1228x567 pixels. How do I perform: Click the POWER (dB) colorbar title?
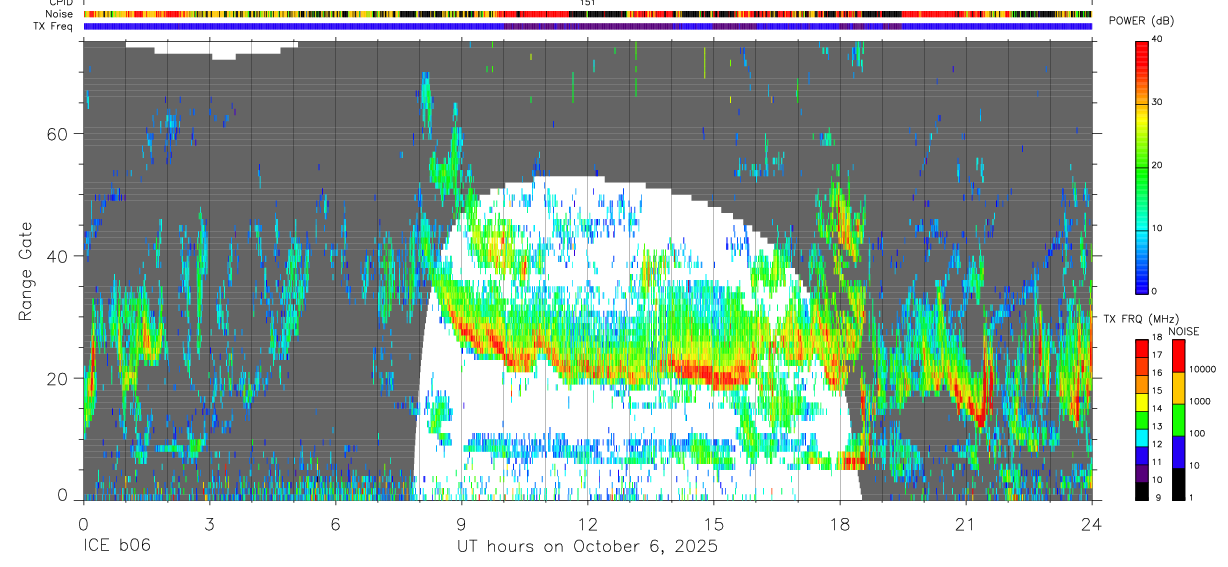point(1141,22)
